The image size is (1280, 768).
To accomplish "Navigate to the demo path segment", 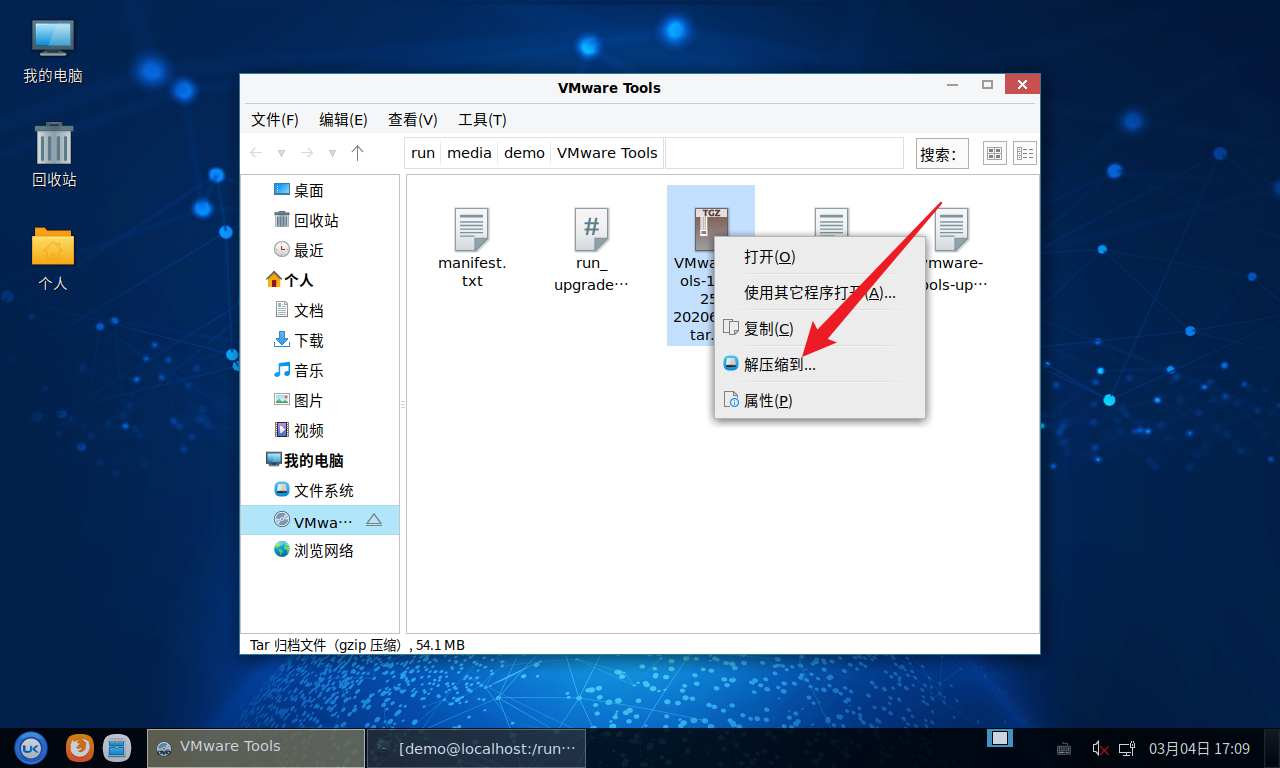I will click(x=524, y=153).
